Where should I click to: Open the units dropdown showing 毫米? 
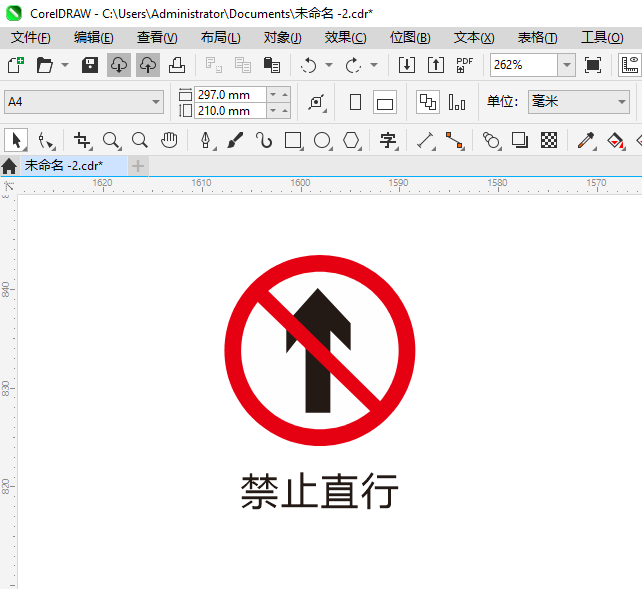pyautogui.click(x=579, y=102)
